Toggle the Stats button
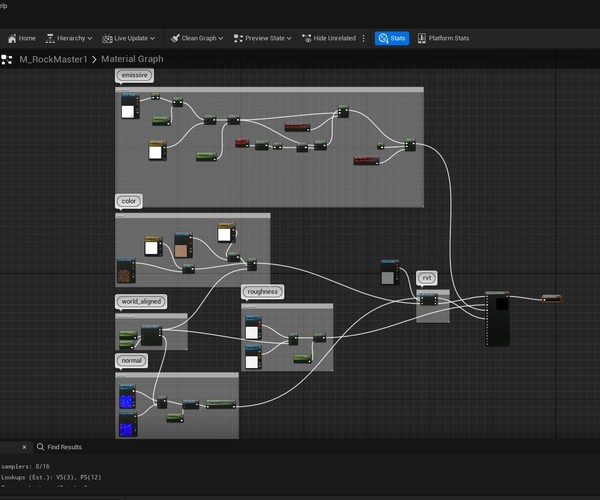 (392, 38)
